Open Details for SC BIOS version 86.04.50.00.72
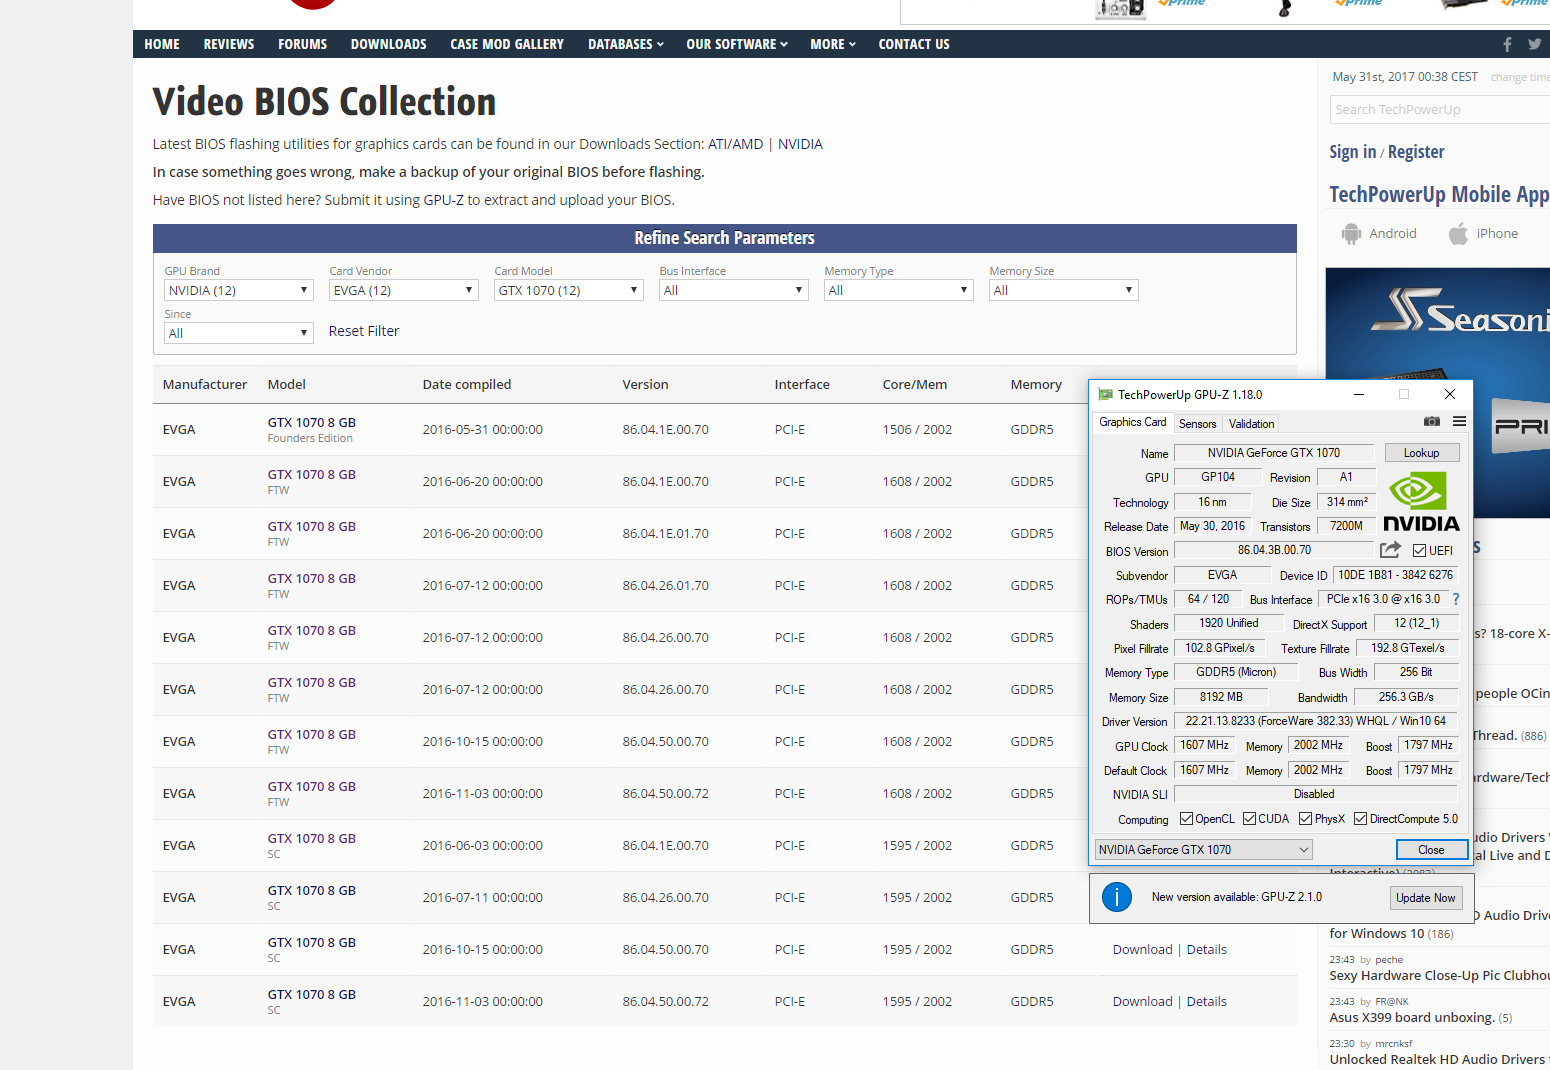This screenshot has height=1070, width=1550. point(1206,1001)
